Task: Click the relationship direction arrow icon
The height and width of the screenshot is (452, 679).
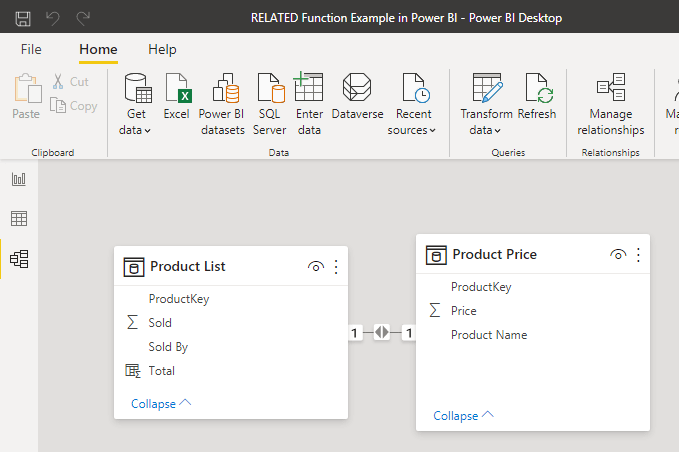Action: tap(382, 333)
